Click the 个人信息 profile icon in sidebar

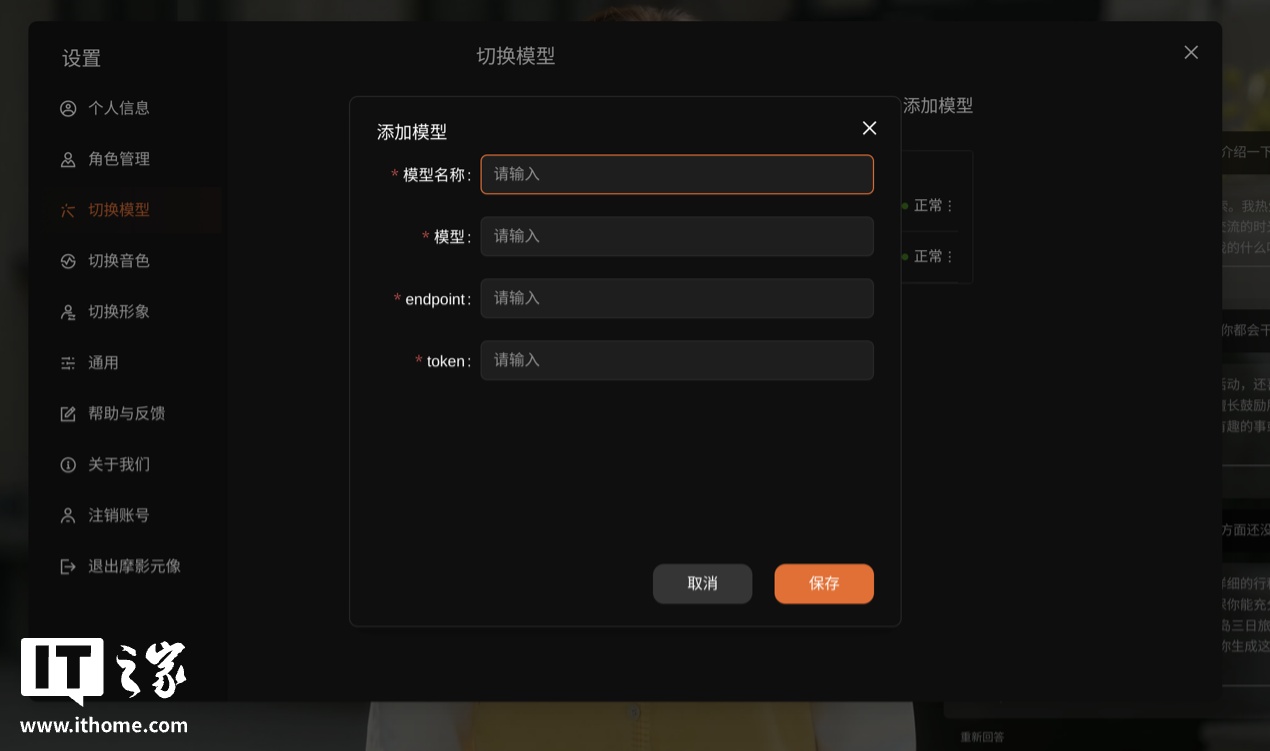68,108
